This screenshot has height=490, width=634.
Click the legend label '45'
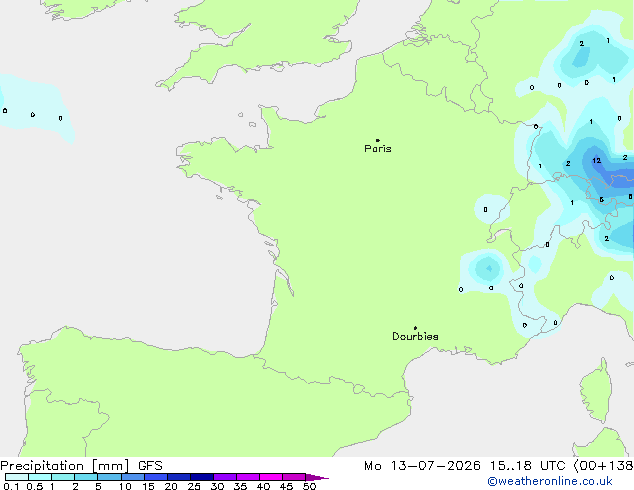click(286, 486)
